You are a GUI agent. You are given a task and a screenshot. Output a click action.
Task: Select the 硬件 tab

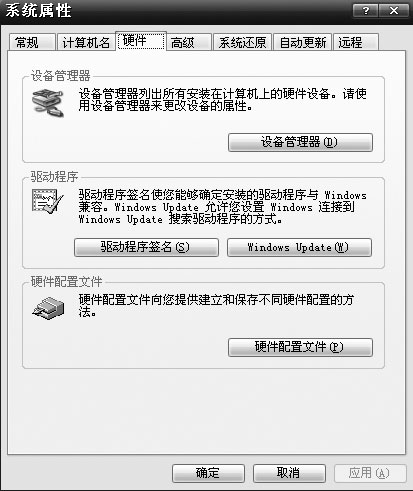(141, 41)
